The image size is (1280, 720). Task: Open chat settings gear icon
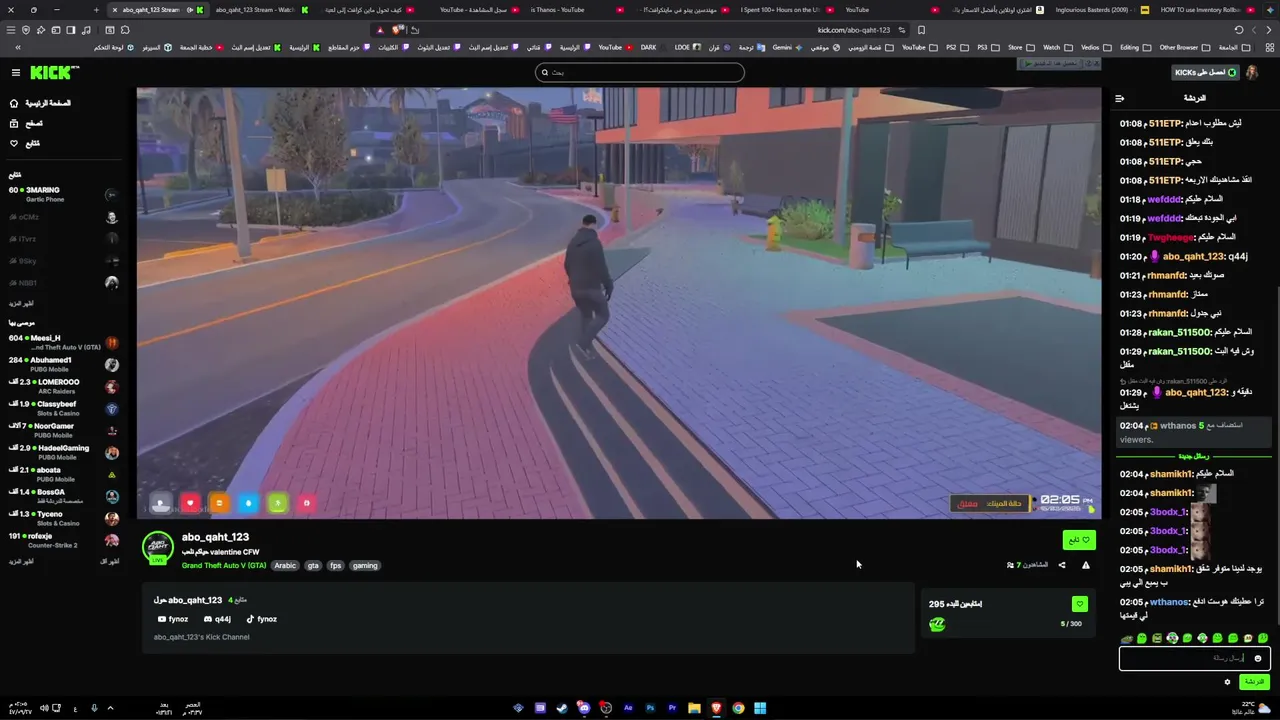(1227, 682)
